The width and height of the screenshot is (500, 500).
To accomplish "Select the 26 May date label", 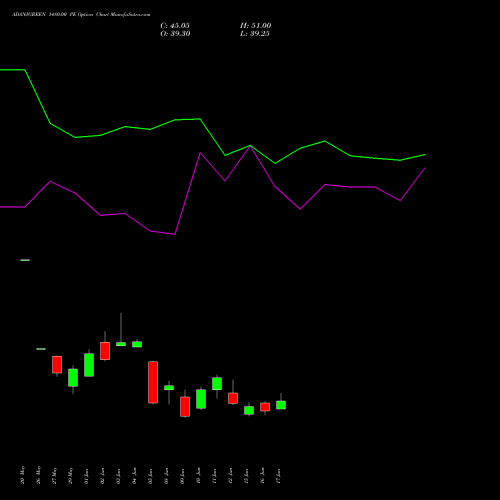I will point(38,475).
